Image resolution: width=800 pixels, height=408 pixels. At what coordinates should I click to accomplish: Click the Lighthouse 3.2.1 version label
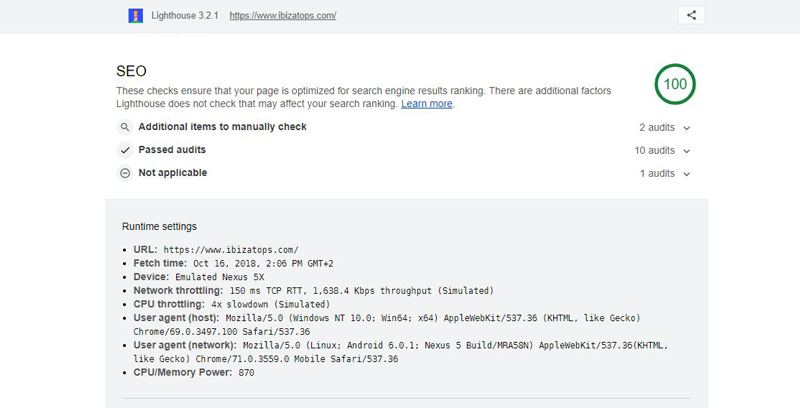189,16
